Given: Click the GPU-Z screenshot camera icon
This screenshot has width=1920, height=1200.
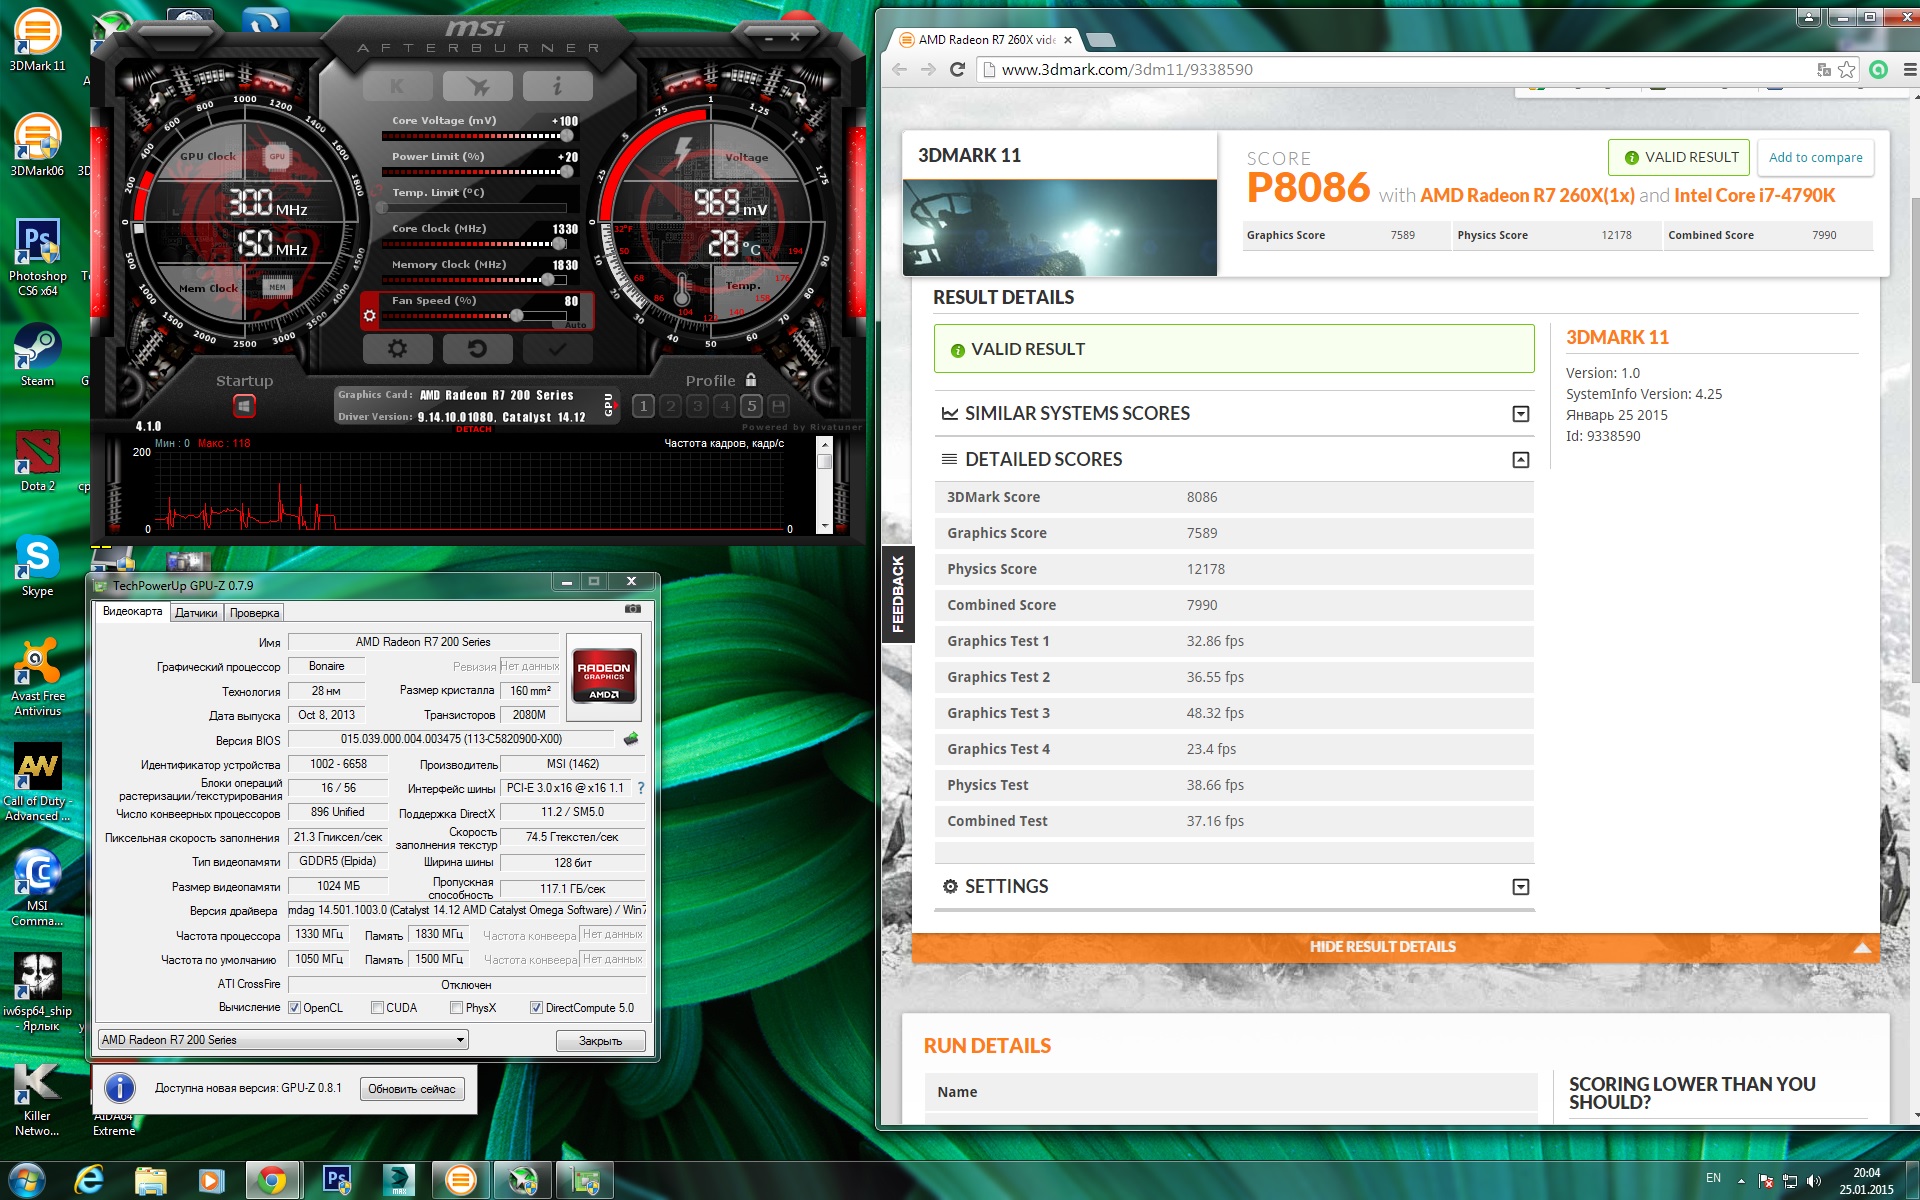Looking at the screenshot, I should click(x=633, y=609).
